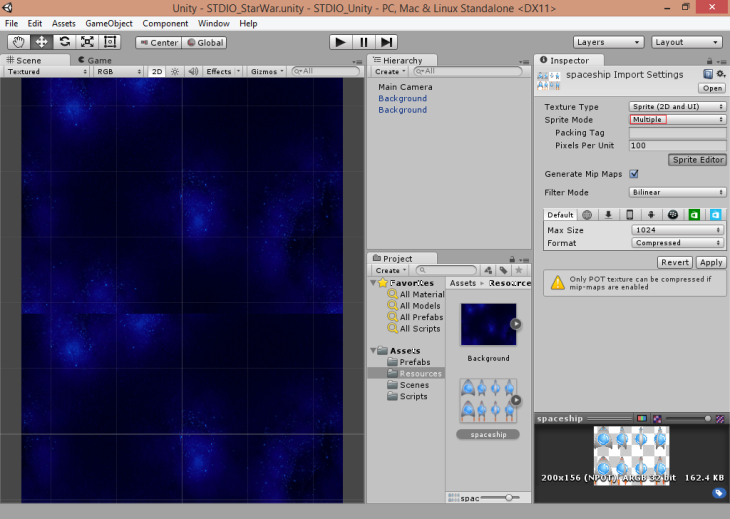Click the Search by Type icon
Screen dimensions: 730x519
pyautogui.click(x=488, y=270)
